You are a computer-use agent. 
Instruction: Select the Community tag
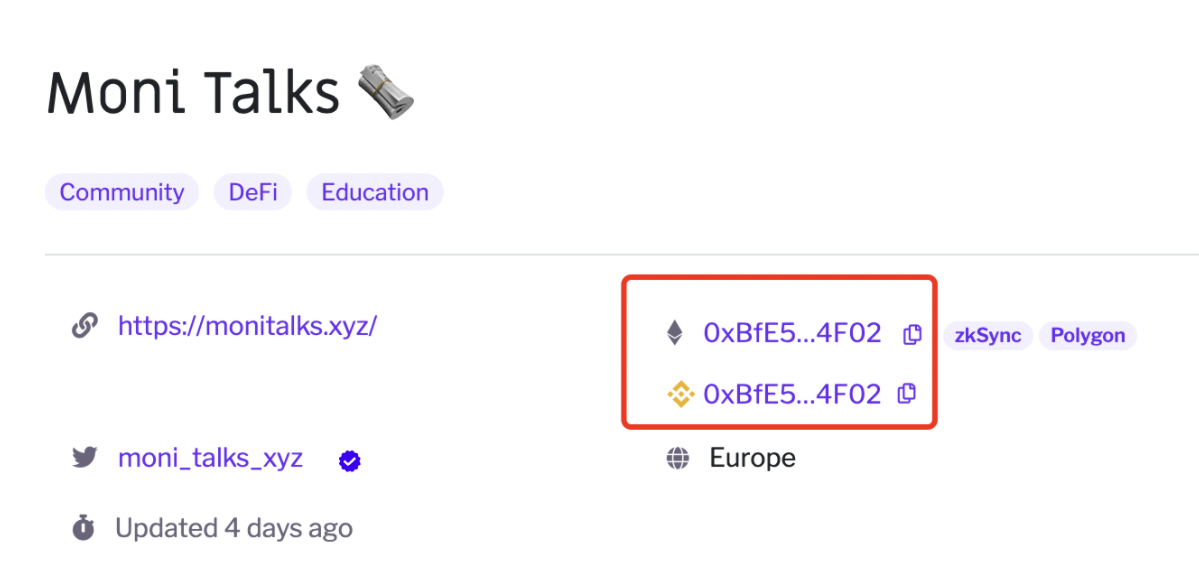coord(122,192)
